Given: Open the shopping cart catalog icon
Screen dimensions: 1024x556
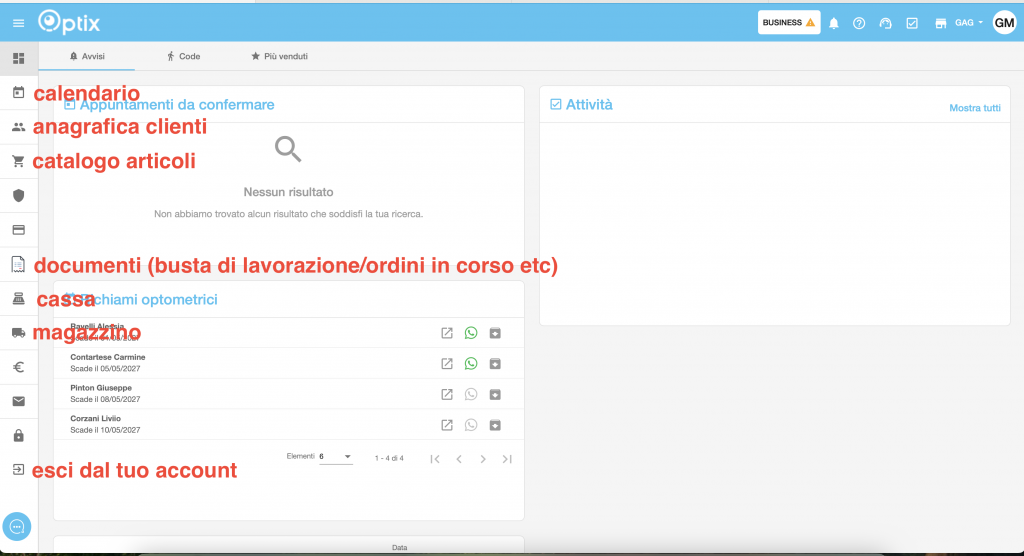Looking at the screenshot, I should tap(18, 161).
